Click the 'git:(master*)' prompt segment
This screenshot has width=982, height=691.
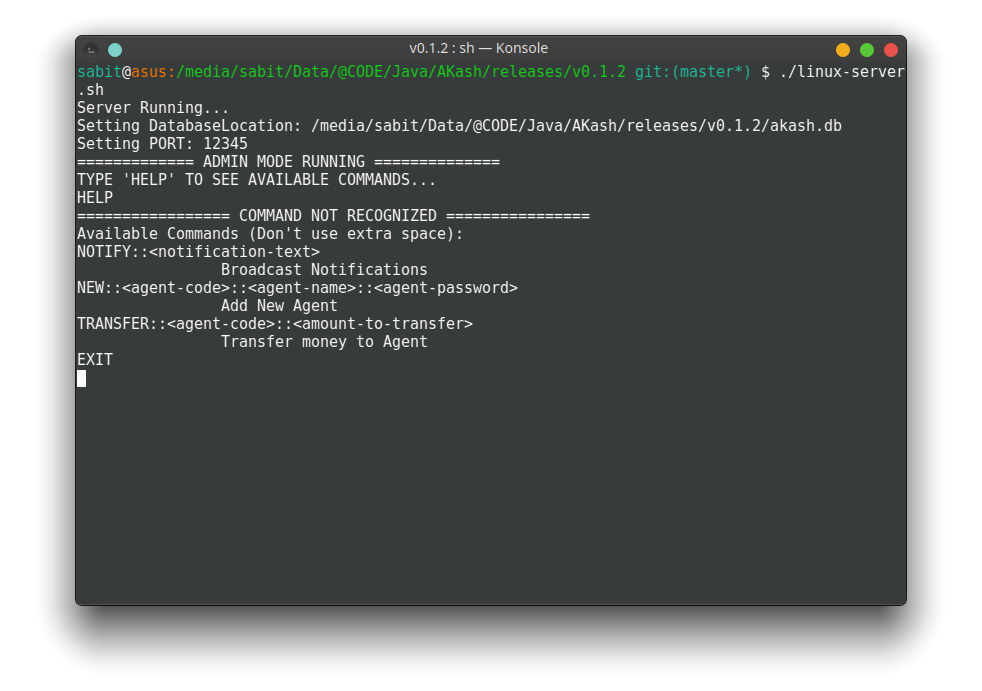(693, 72)
